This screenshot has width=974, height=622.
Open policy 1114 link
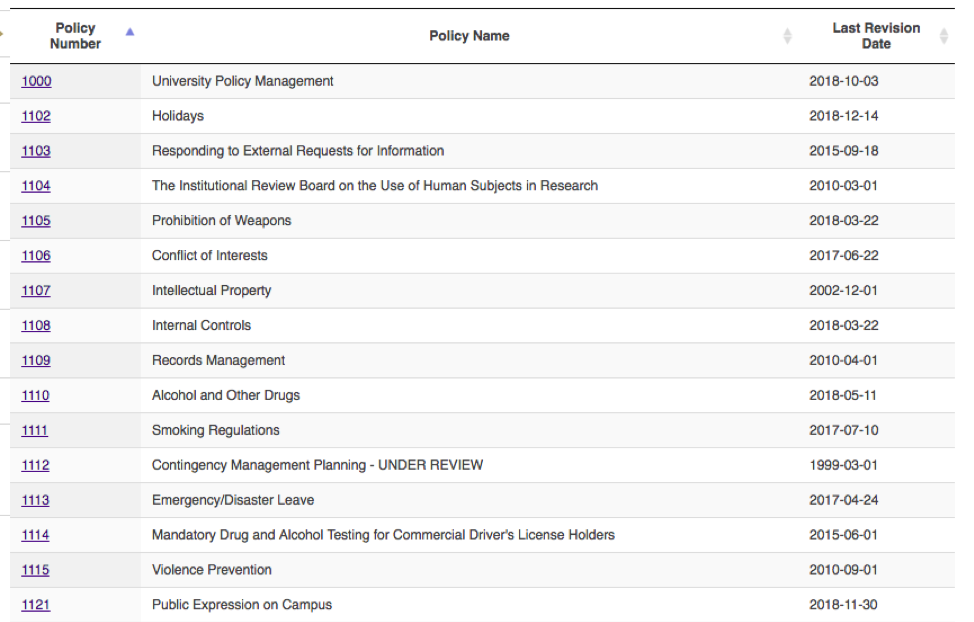[x=35, y=535]
